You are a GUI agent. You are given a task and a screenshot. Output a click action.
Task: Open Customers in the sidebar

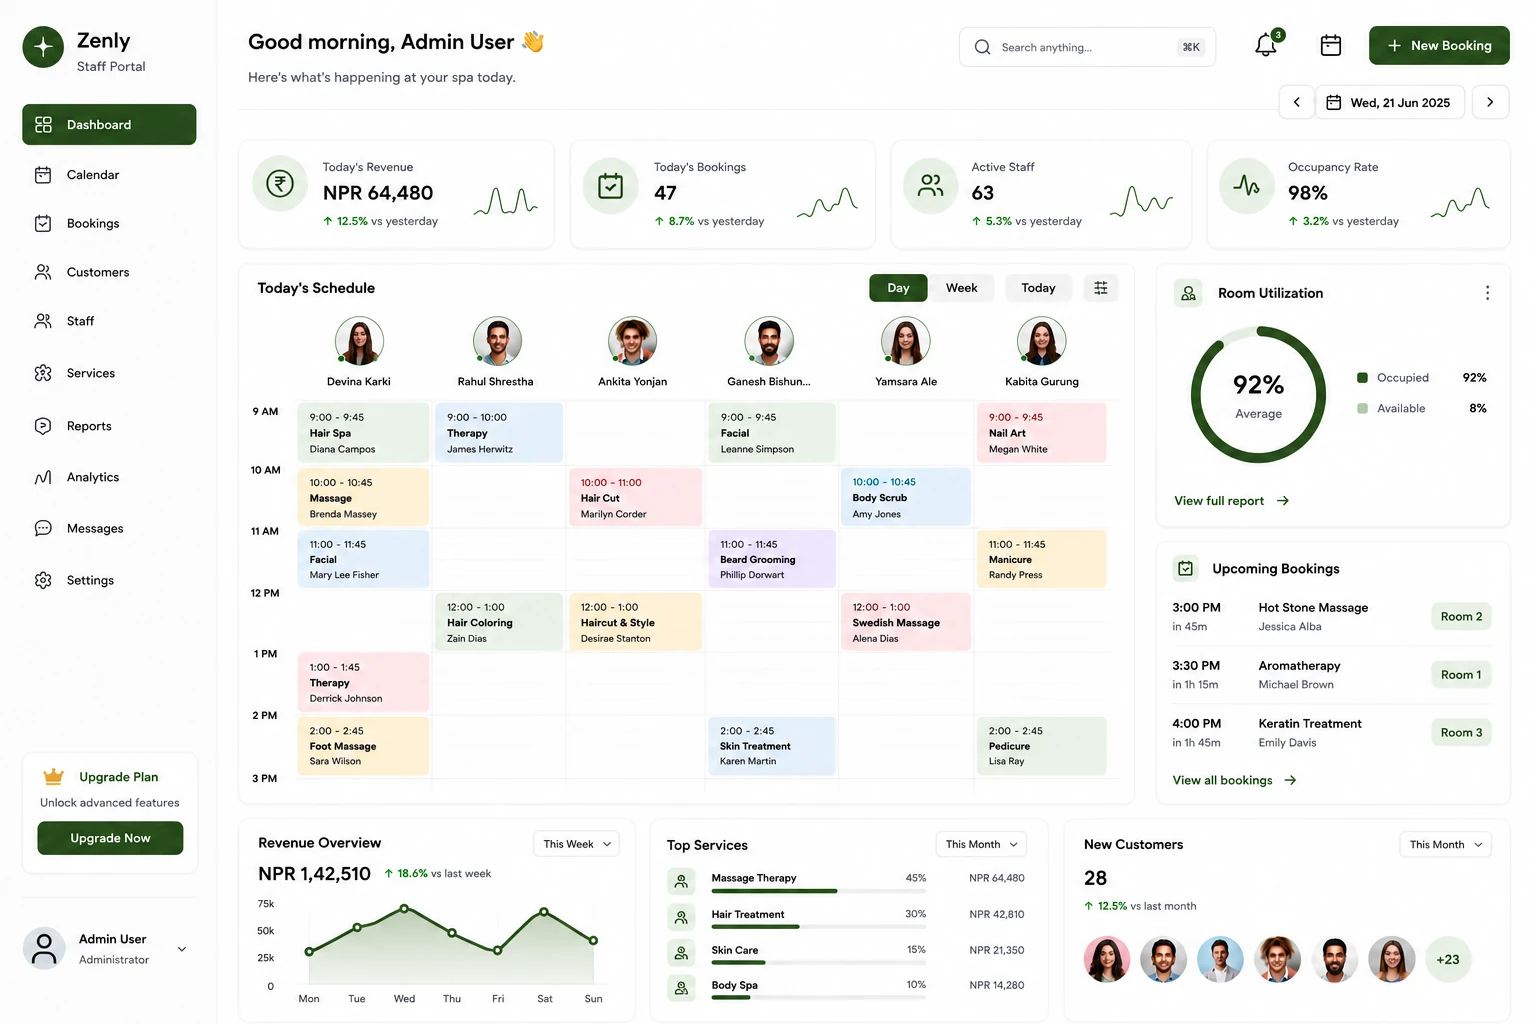[109, 272]
